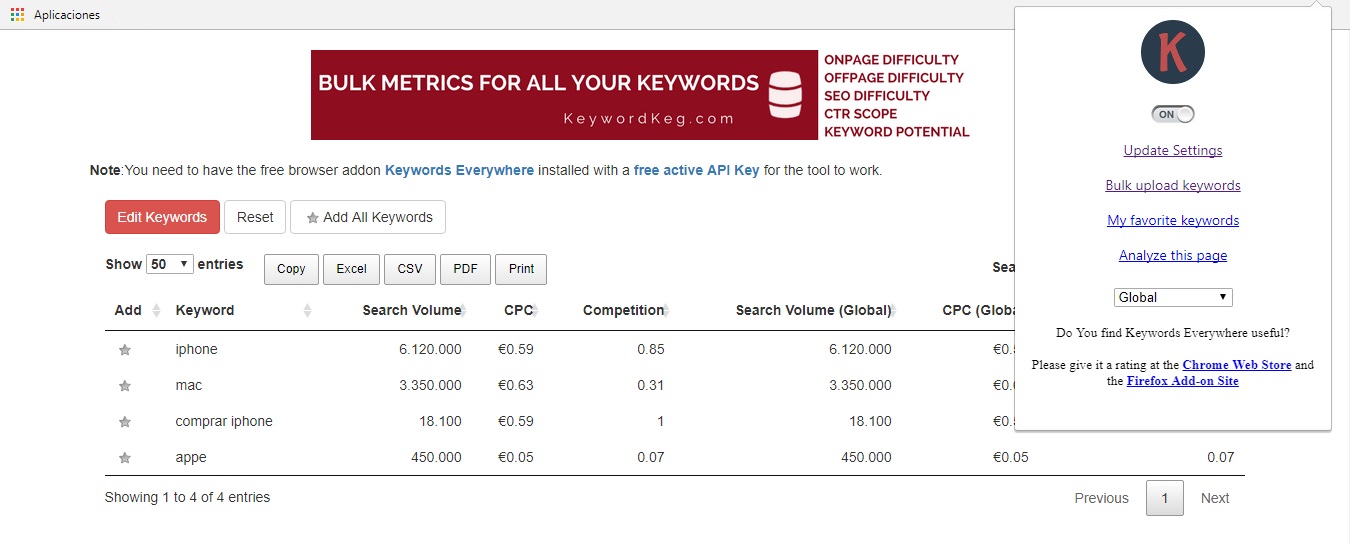Open the Show entries count dropdown

pos(170,265)
